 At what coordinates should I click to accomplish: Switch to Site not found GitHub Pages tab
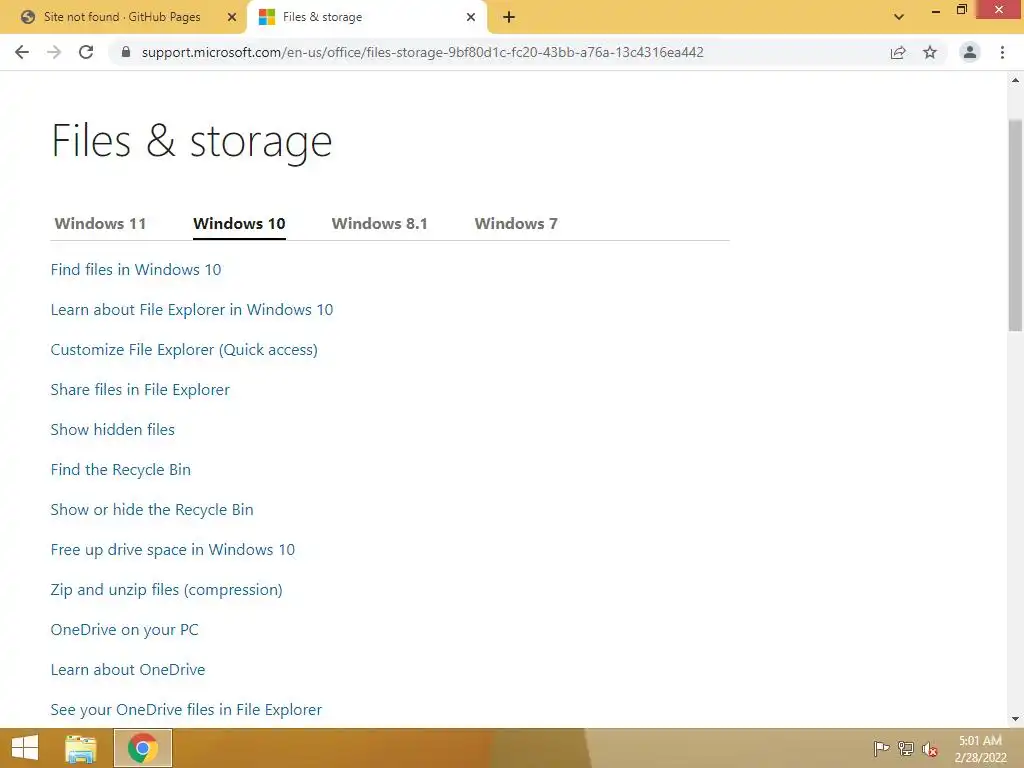click(x=122, y=17)
